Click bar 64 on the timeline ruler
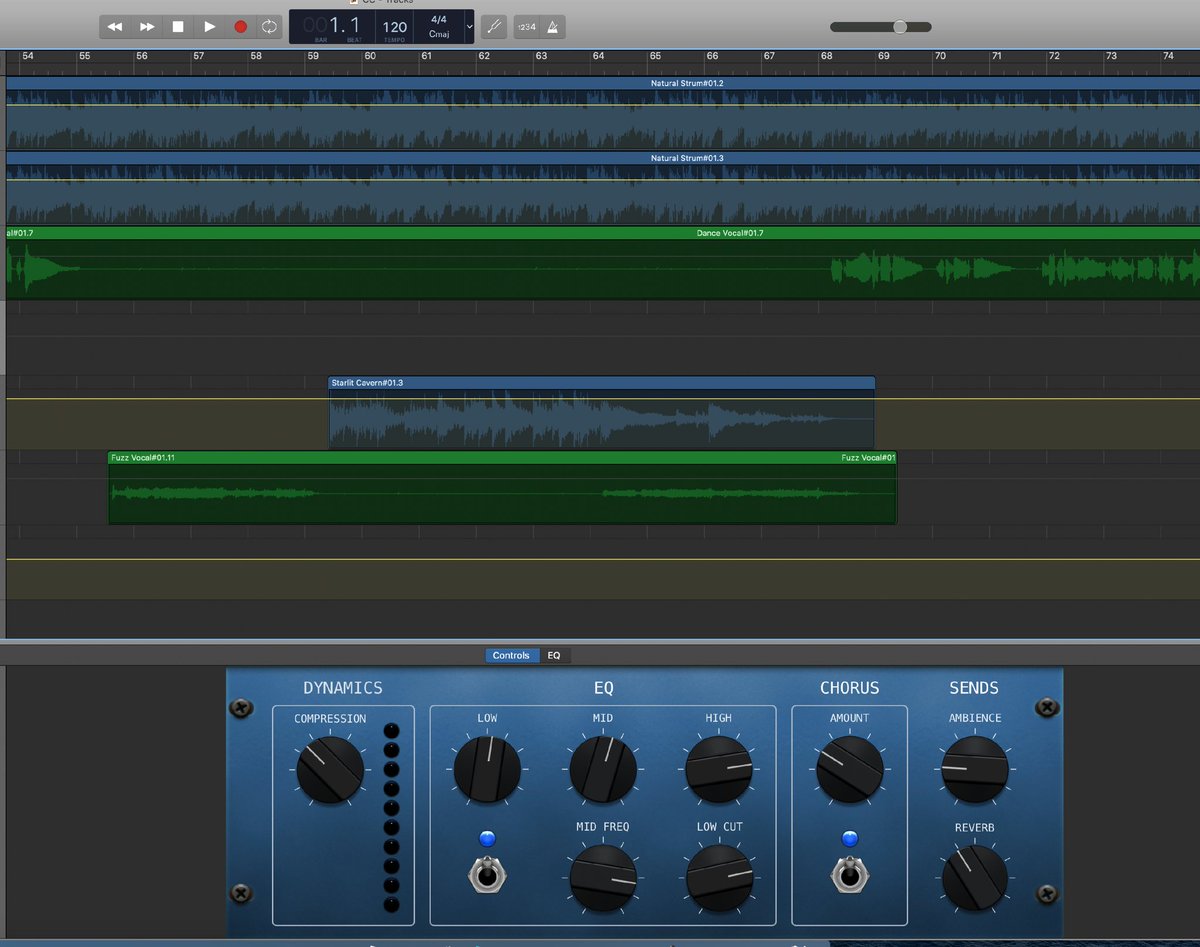1200x947 pixels. click(x=598, y=56)
